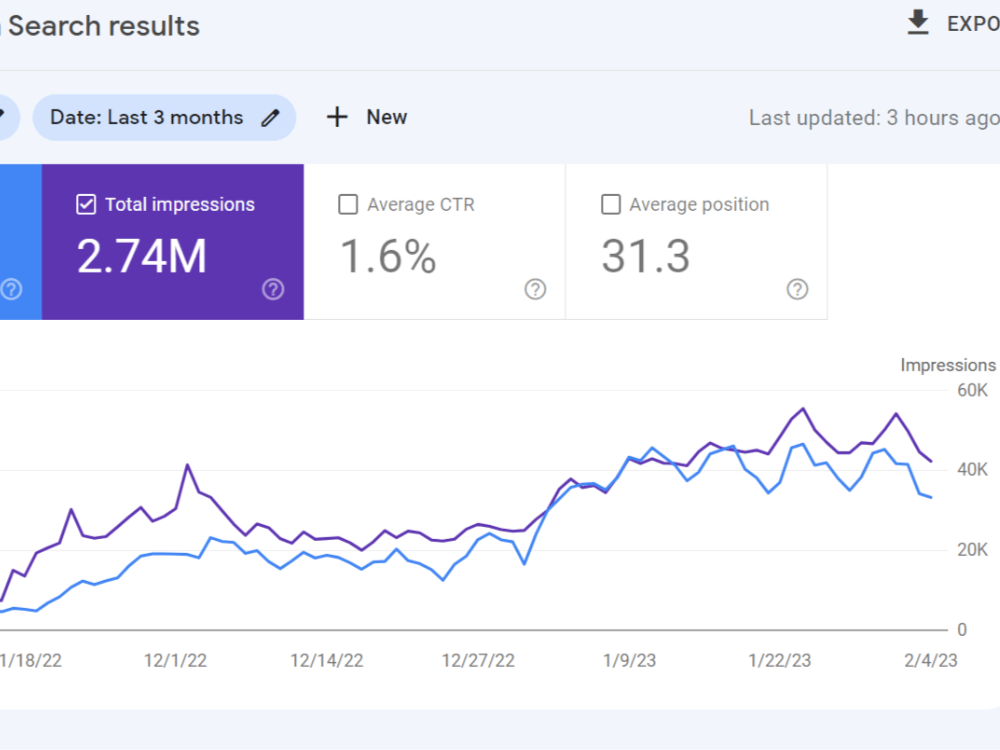1000x750 pixels.
Task: Click the blue line dip near 12/27/22
Action: 524,564
